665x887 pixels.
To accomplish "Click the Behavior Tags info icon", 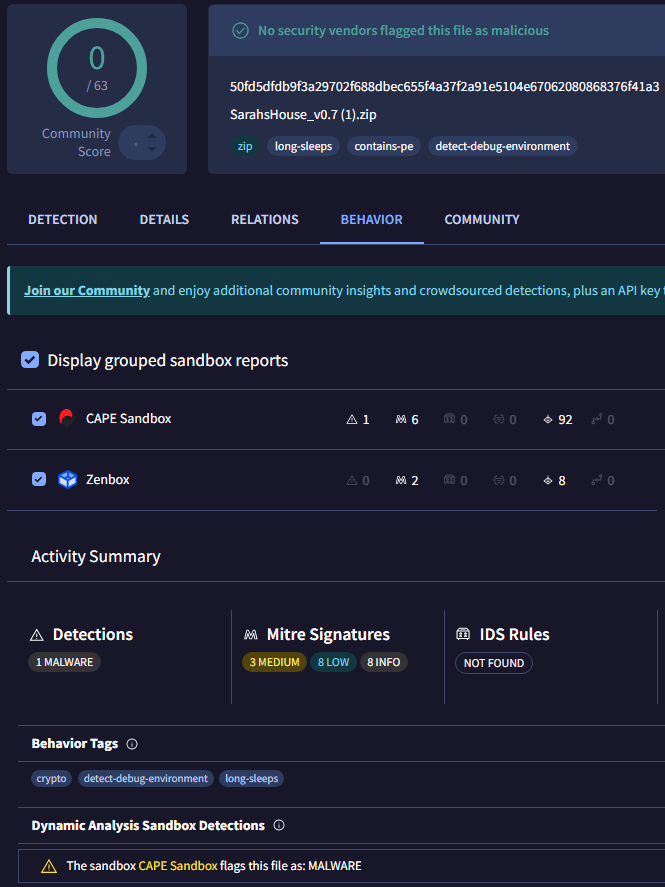I will coord(132,744).
